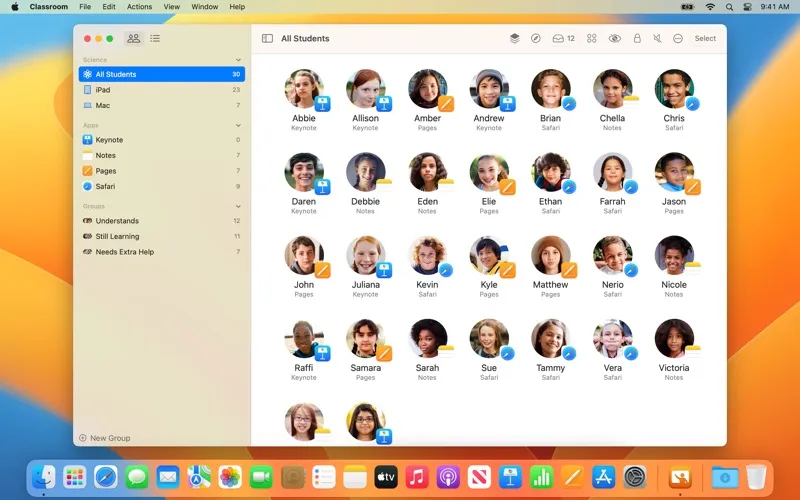Open Spotlight search in menu bar

(x=729, y=7)
